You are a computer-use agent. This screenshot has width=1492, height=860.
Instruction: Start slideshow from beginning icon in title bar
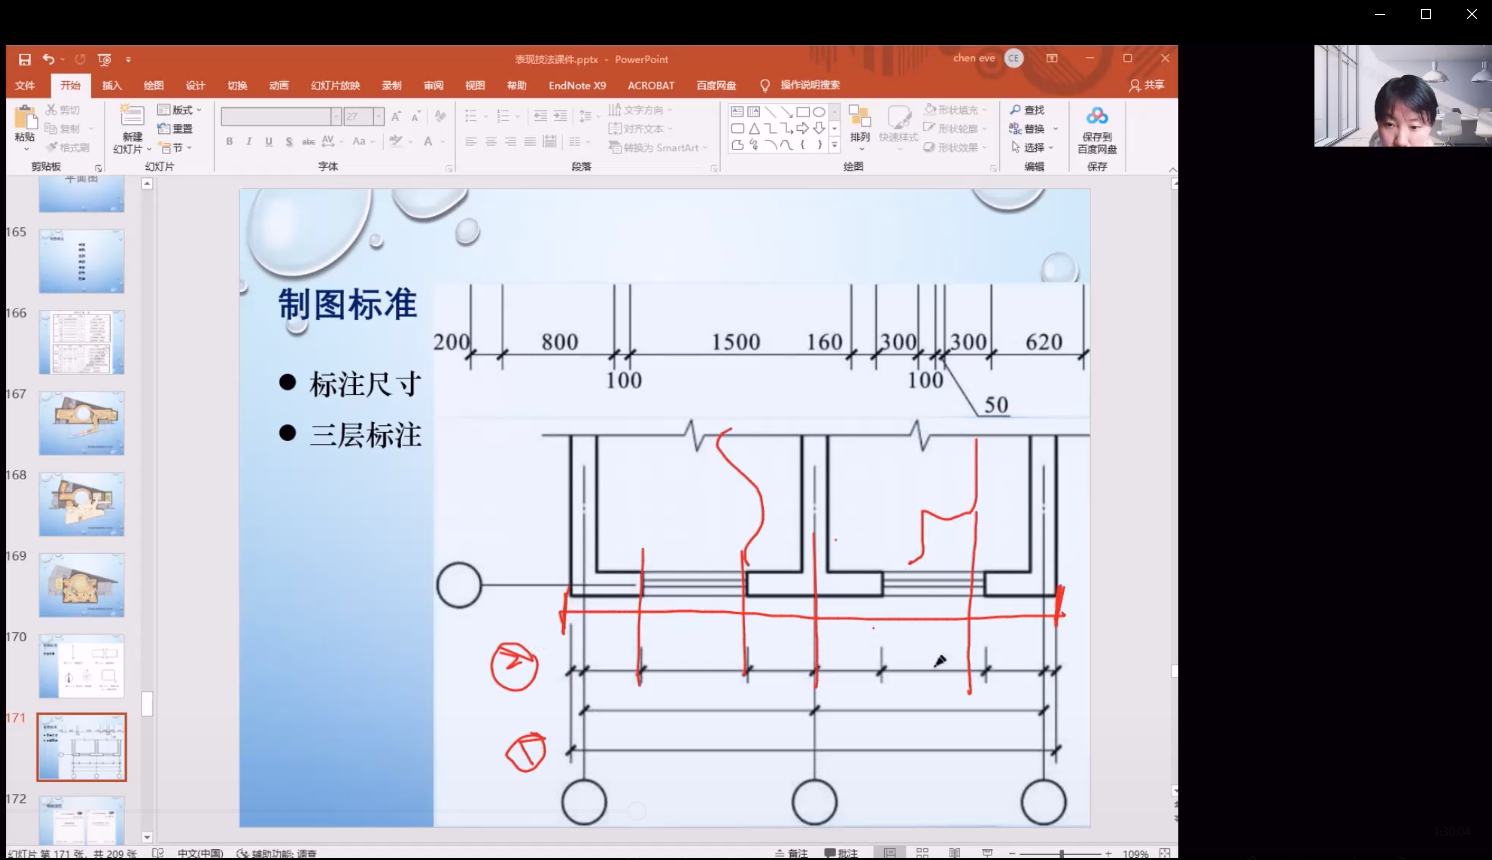coord(104,60)
